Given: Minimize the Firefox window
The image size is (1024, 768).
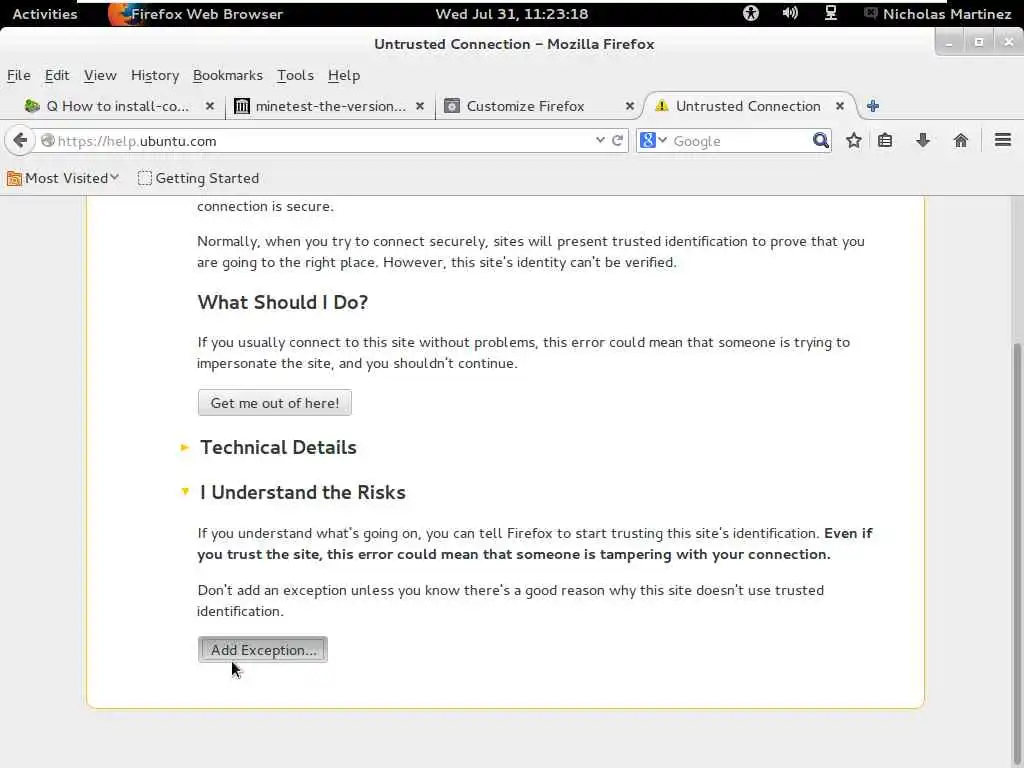Looking at the screenshot, I should (x=949, y=43).
